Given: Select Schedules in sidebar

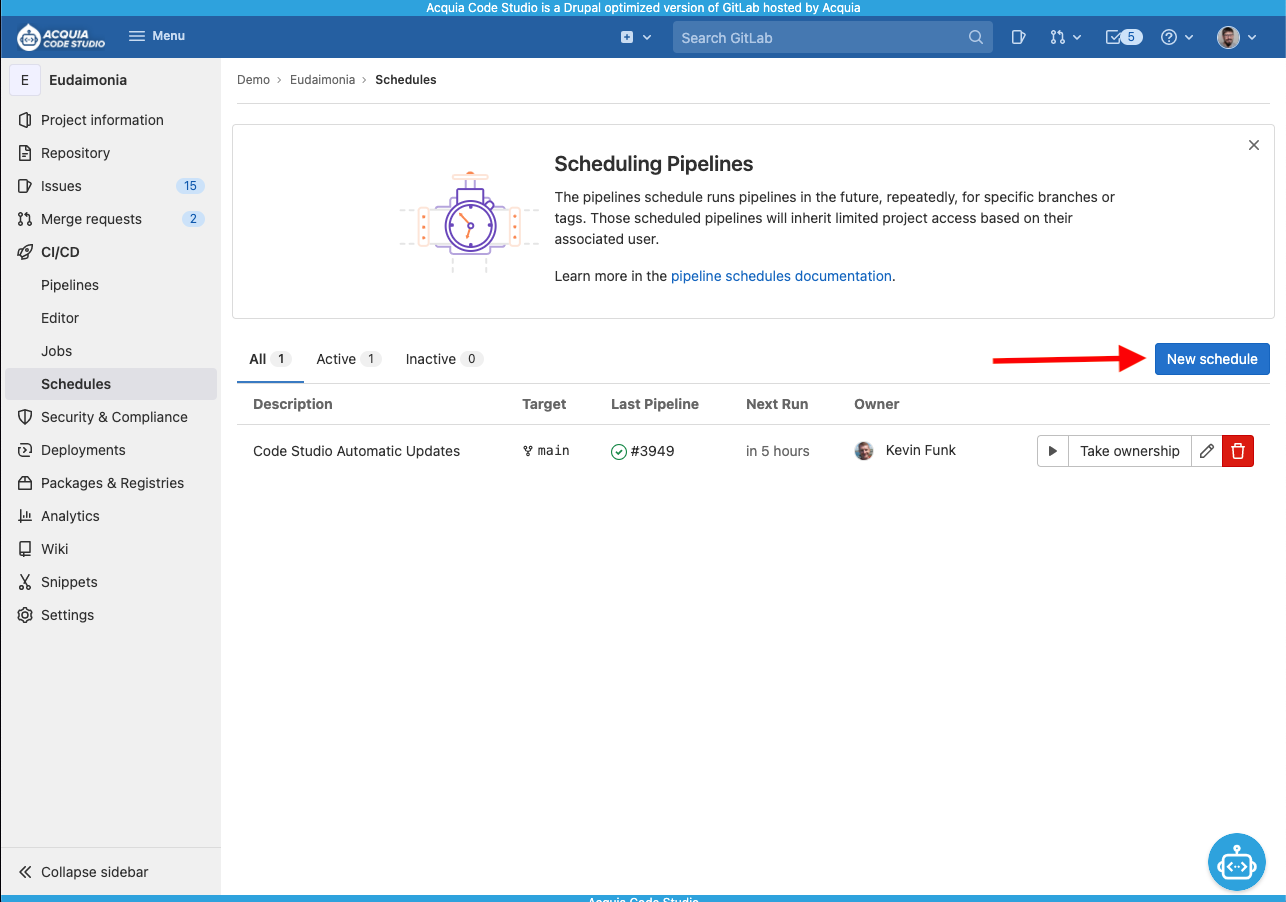Looking at the screenshot, I should click(111, 384).
